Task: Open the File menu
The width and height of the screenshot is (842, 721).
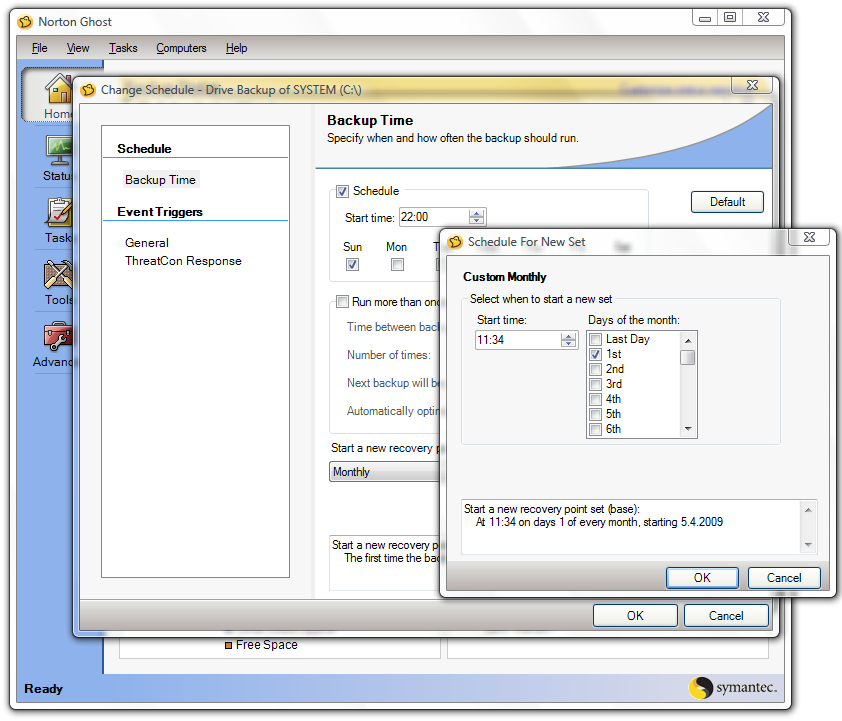Action: tap(40, 48)
